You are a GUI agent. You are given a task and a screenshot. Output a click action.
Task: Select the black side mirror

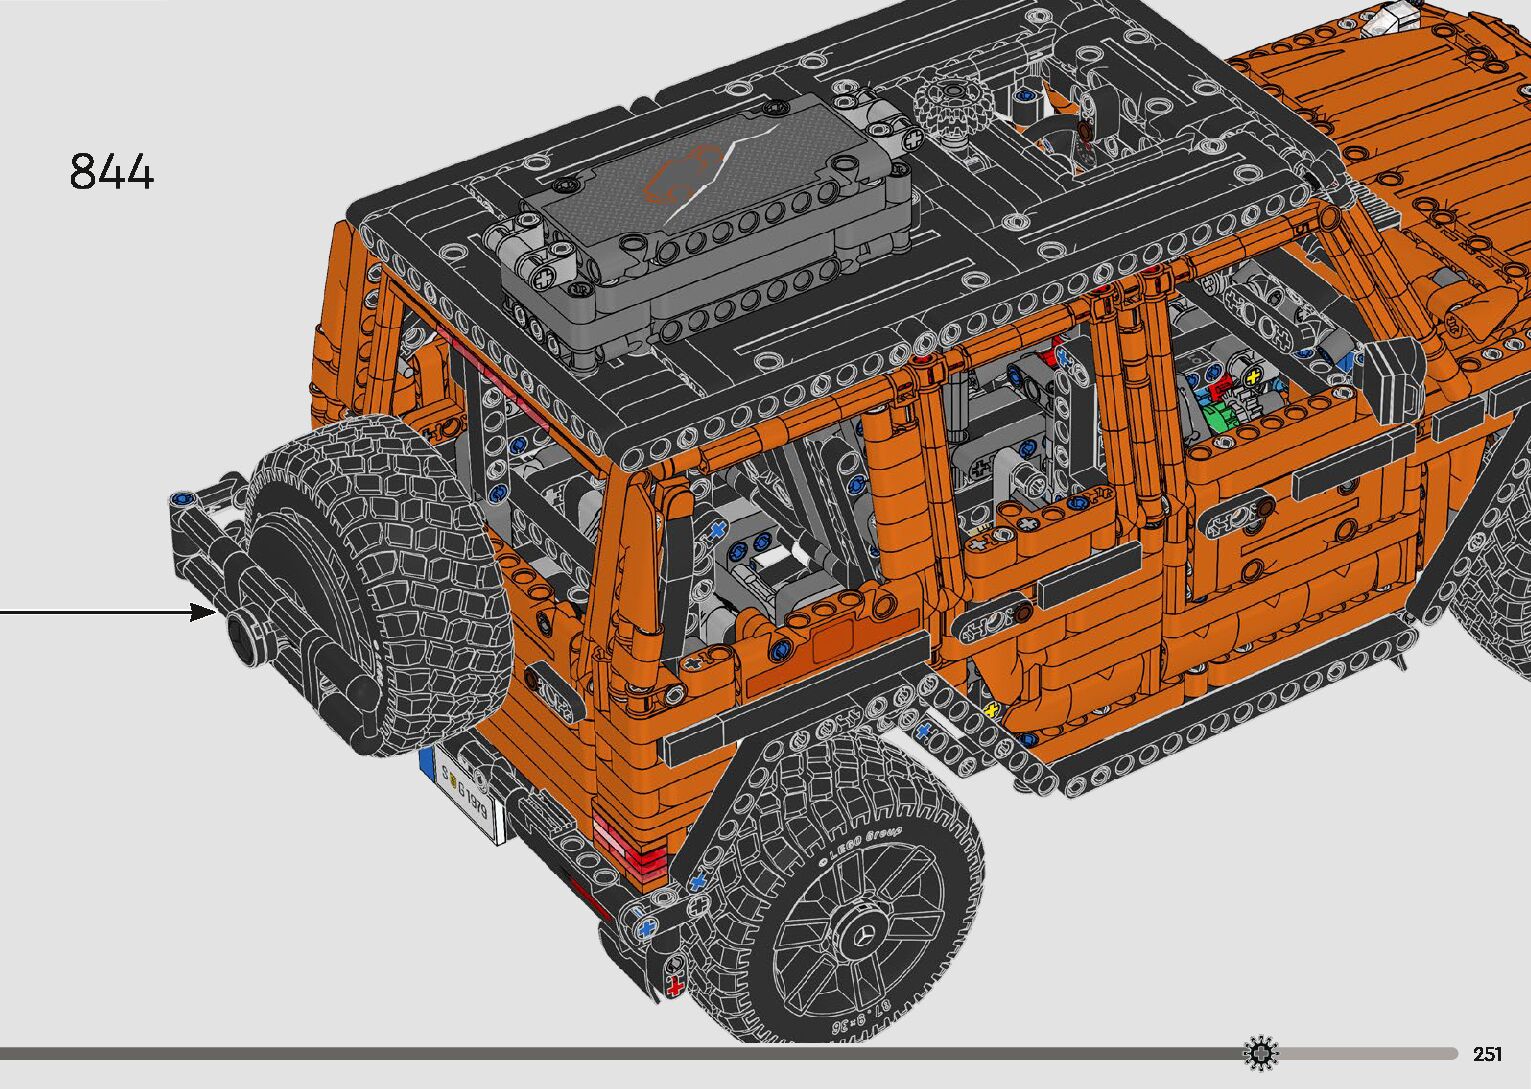[1394, 378]
